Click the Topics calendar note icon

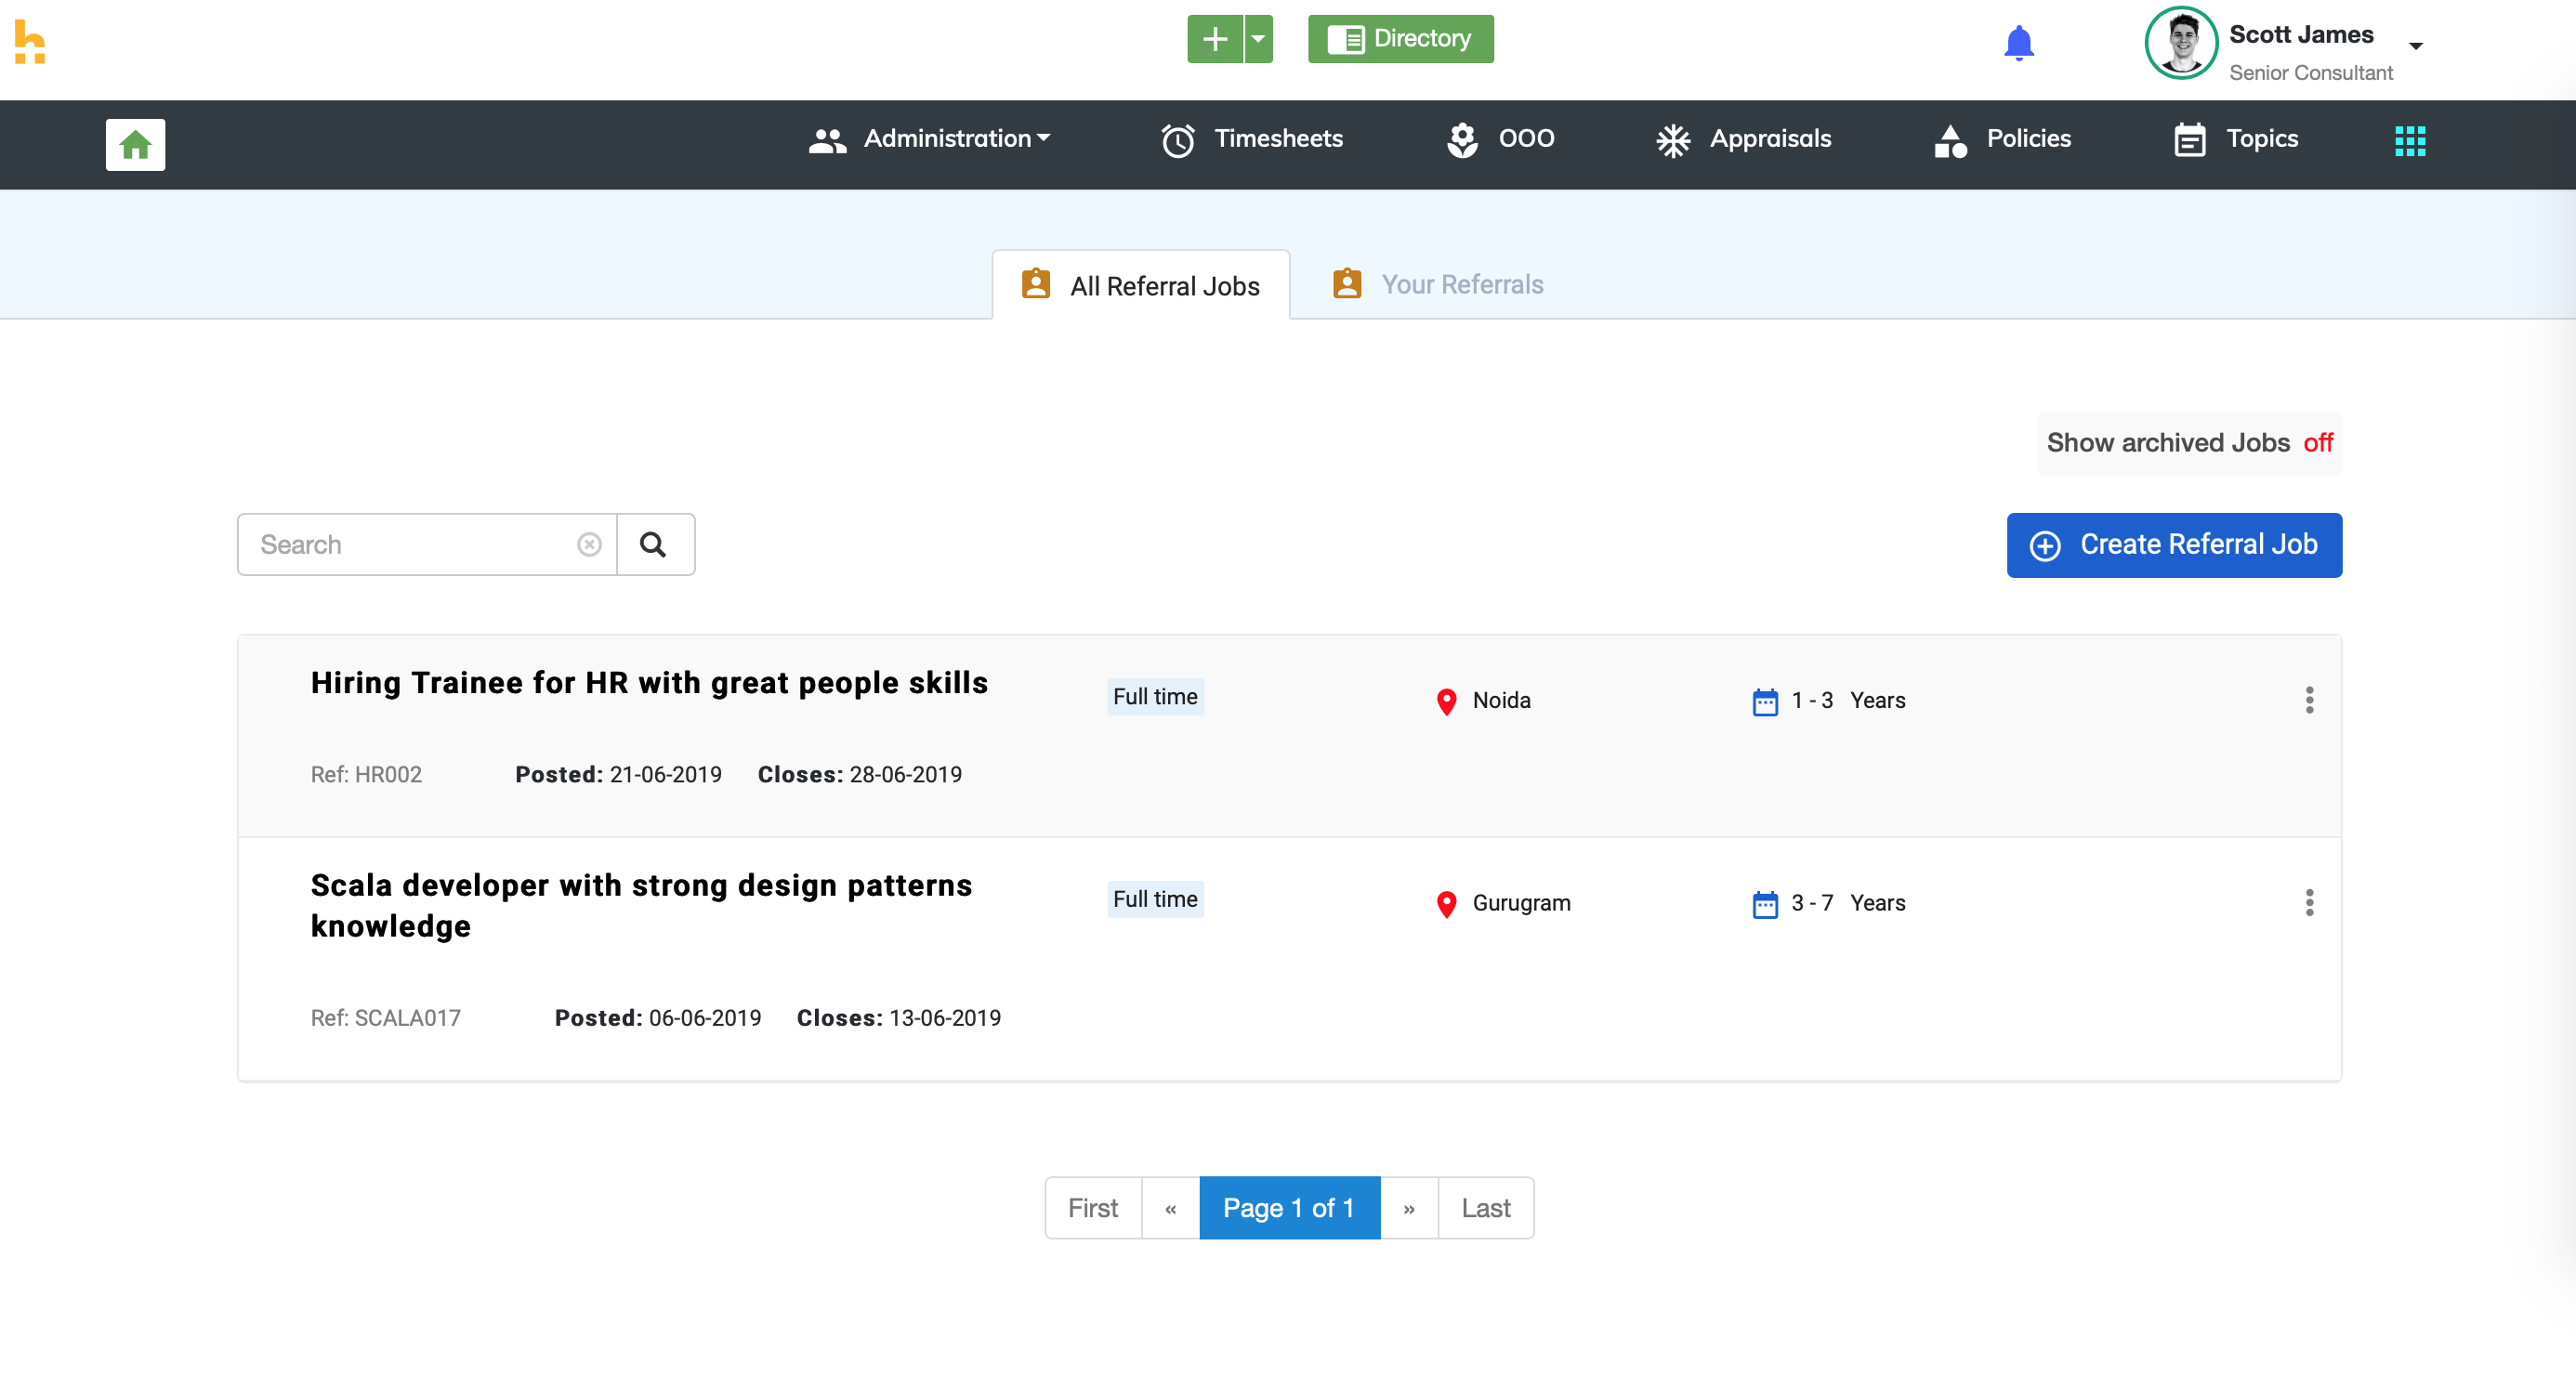coord(2189,140)
